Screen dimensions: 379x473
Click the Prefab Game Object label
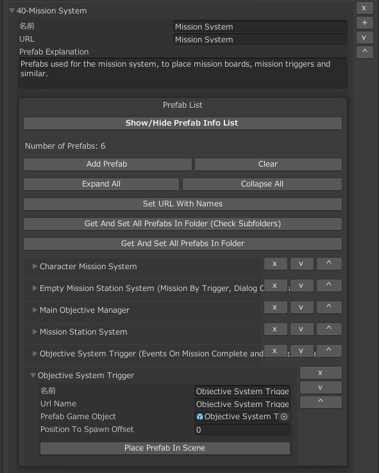(x=78, y=417)
